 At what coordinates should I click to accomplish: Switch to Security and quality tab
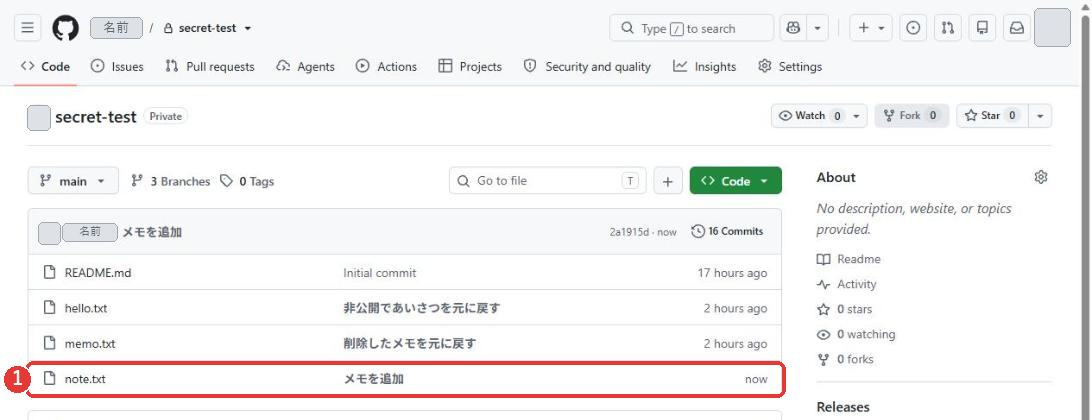(587, 66)
